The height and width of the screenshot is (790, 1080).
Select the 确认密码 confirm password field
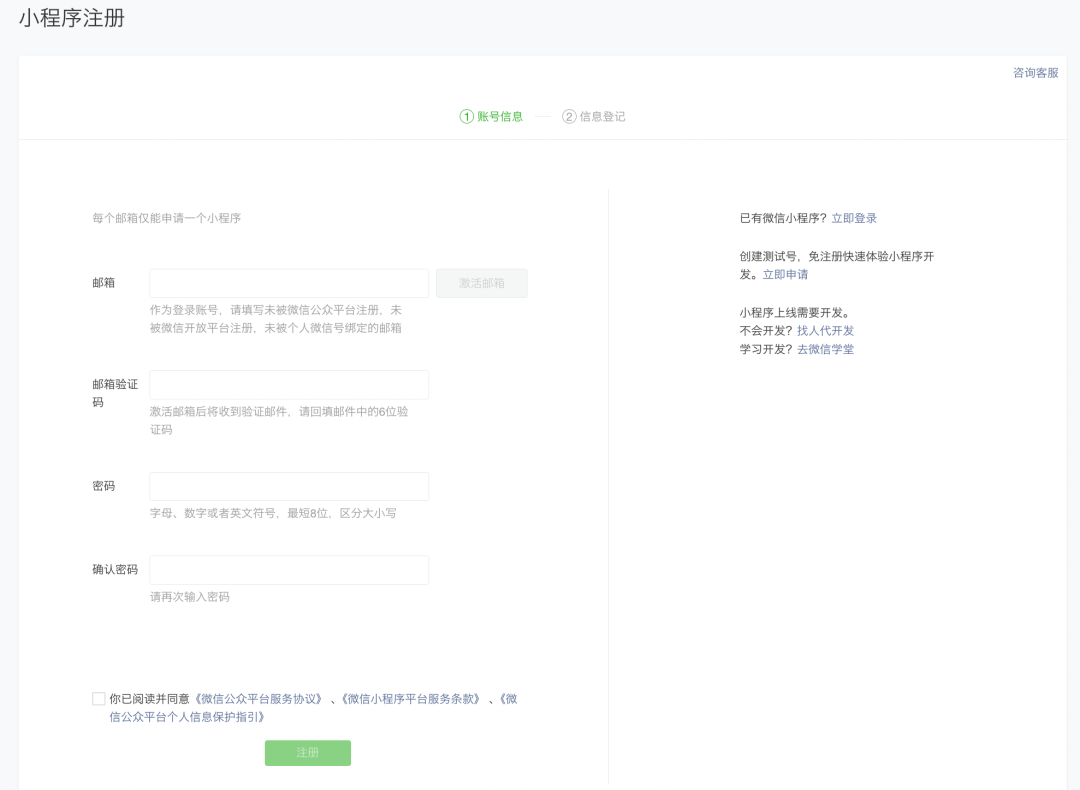coord(289,570)
